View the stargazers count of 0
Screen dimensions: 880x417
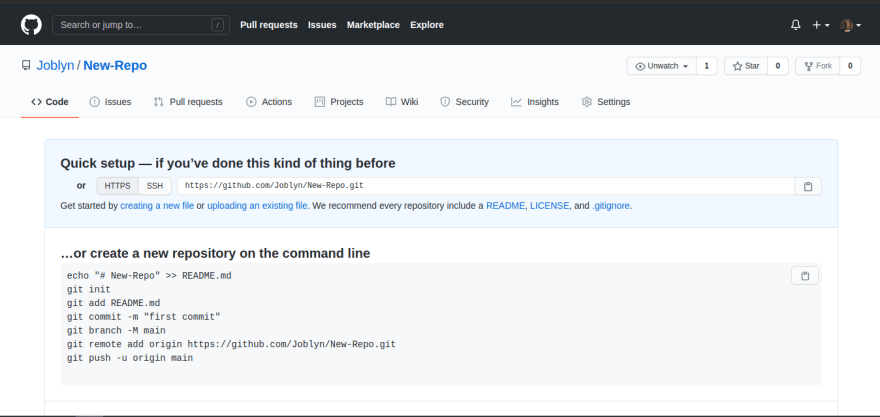pos(778,66)
